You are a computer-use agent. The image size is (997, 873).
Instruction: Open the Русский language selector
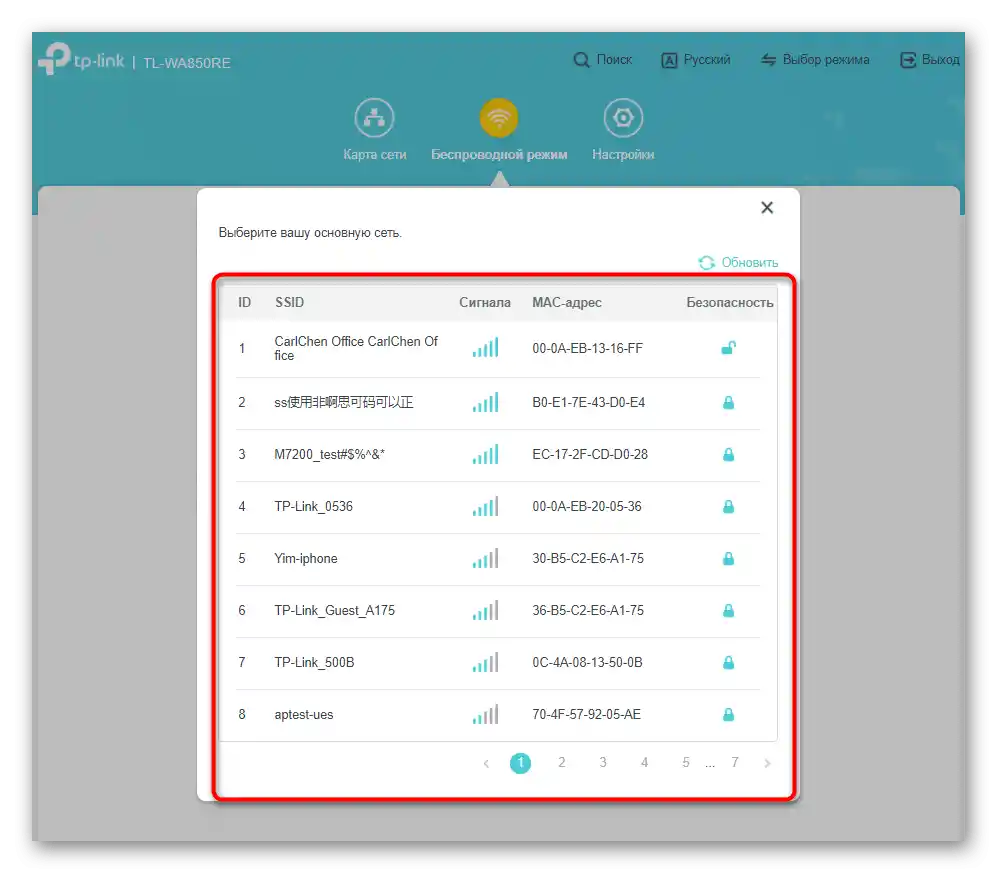(696, 60)
